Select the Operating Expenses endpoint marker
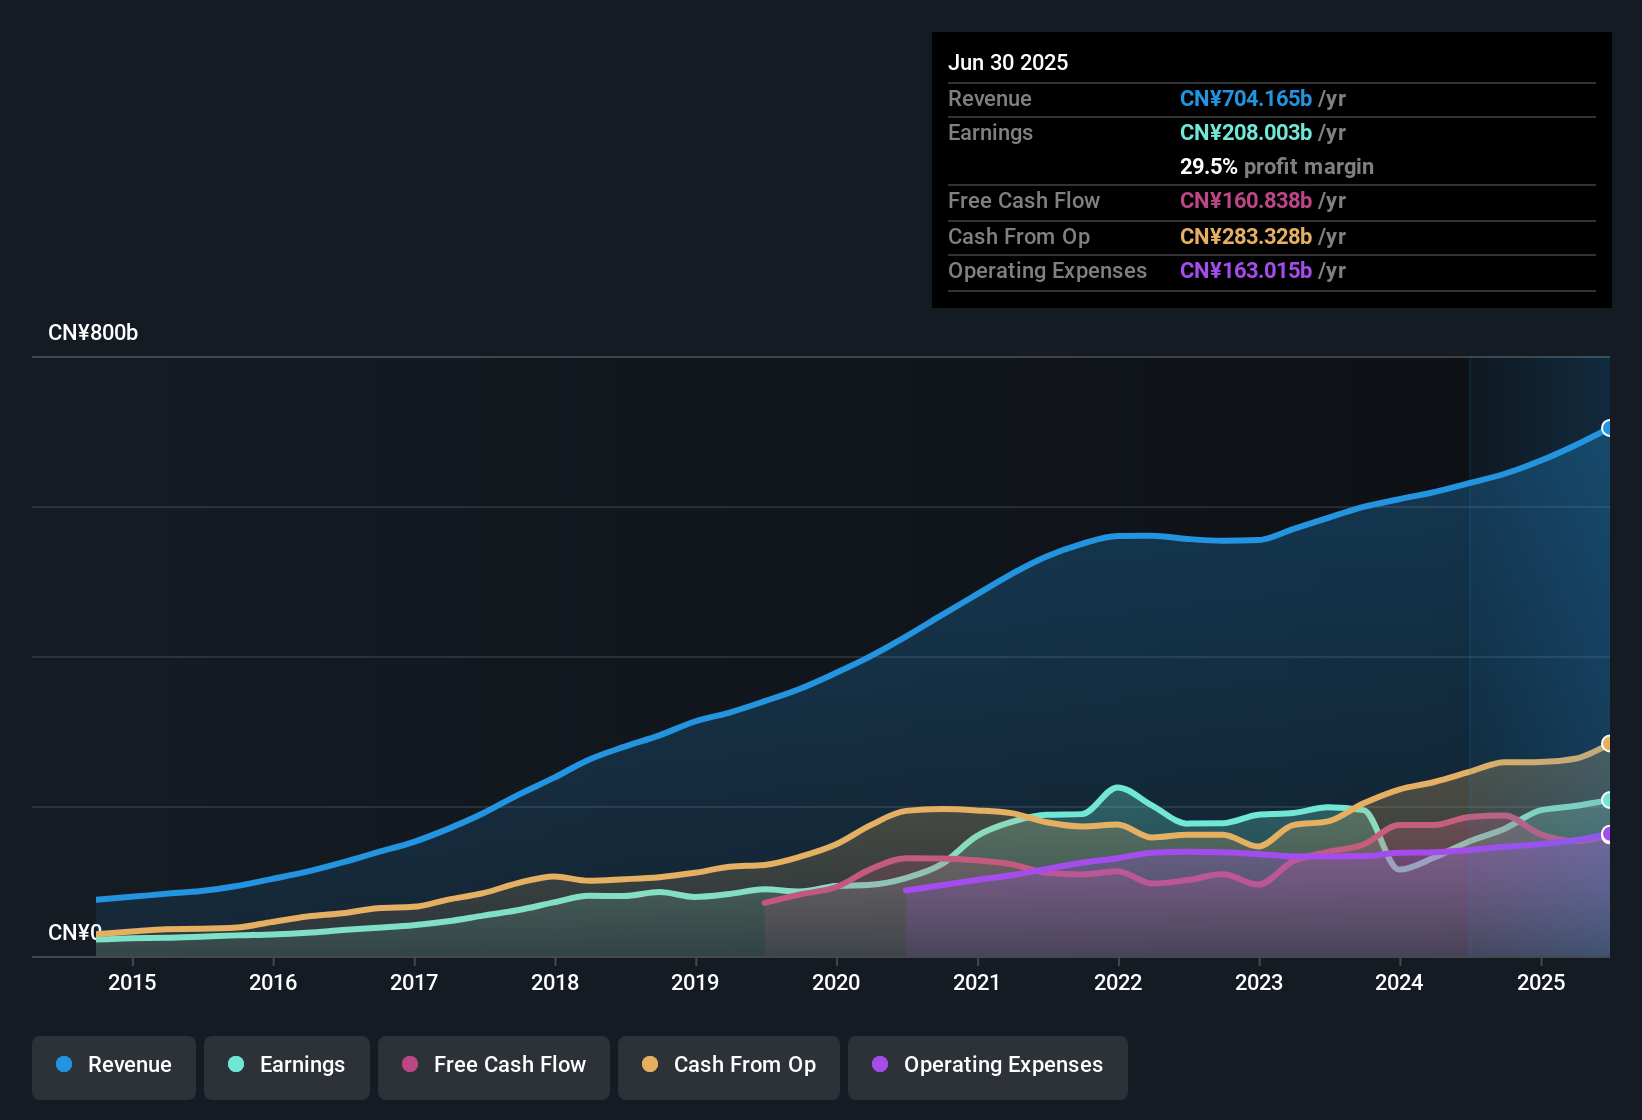1642x1120 pixels. coord(1607,833)
